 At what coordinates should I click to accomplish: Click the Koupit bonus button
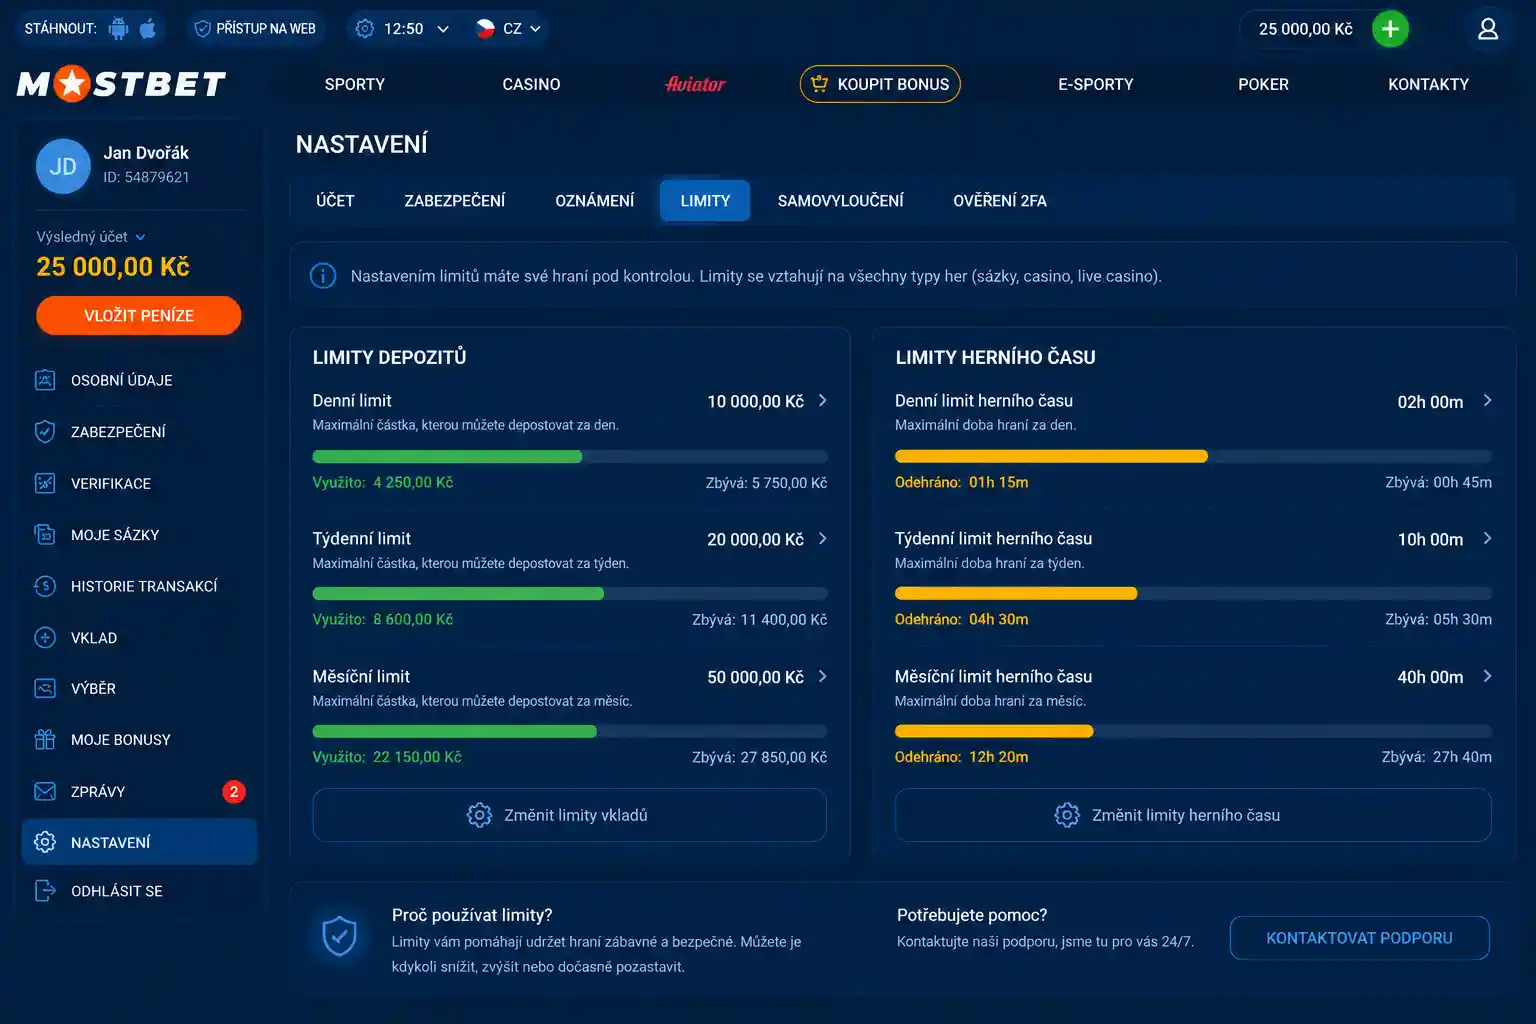click(x=880, y=84)
